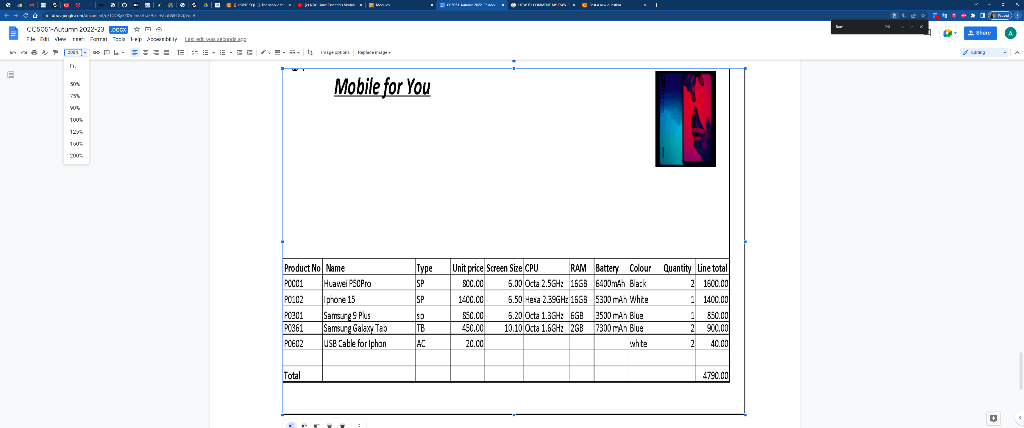1024x428 pixels.
Task: Open the Line and paragraph spacing icon
Action: 181,52
